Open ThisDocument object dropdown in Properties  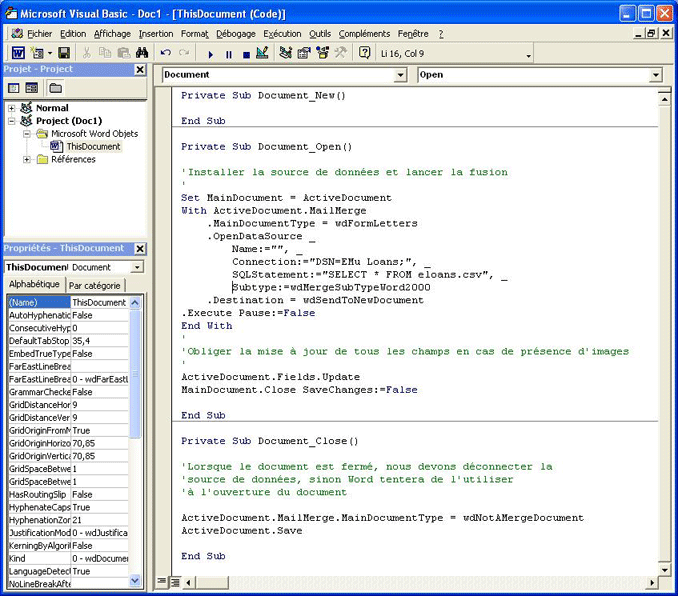click(137, 267)
